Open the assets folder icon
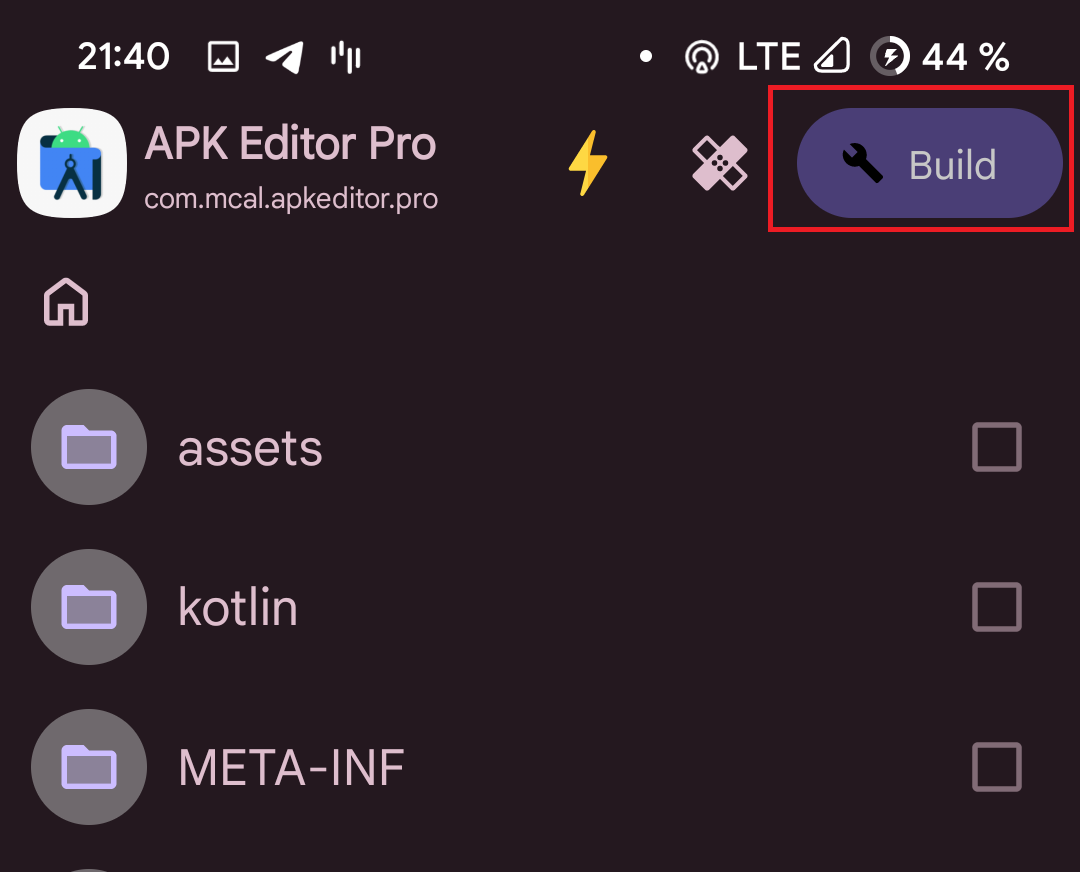This screenshot has width=1080, height=872. tap(89, 447)
